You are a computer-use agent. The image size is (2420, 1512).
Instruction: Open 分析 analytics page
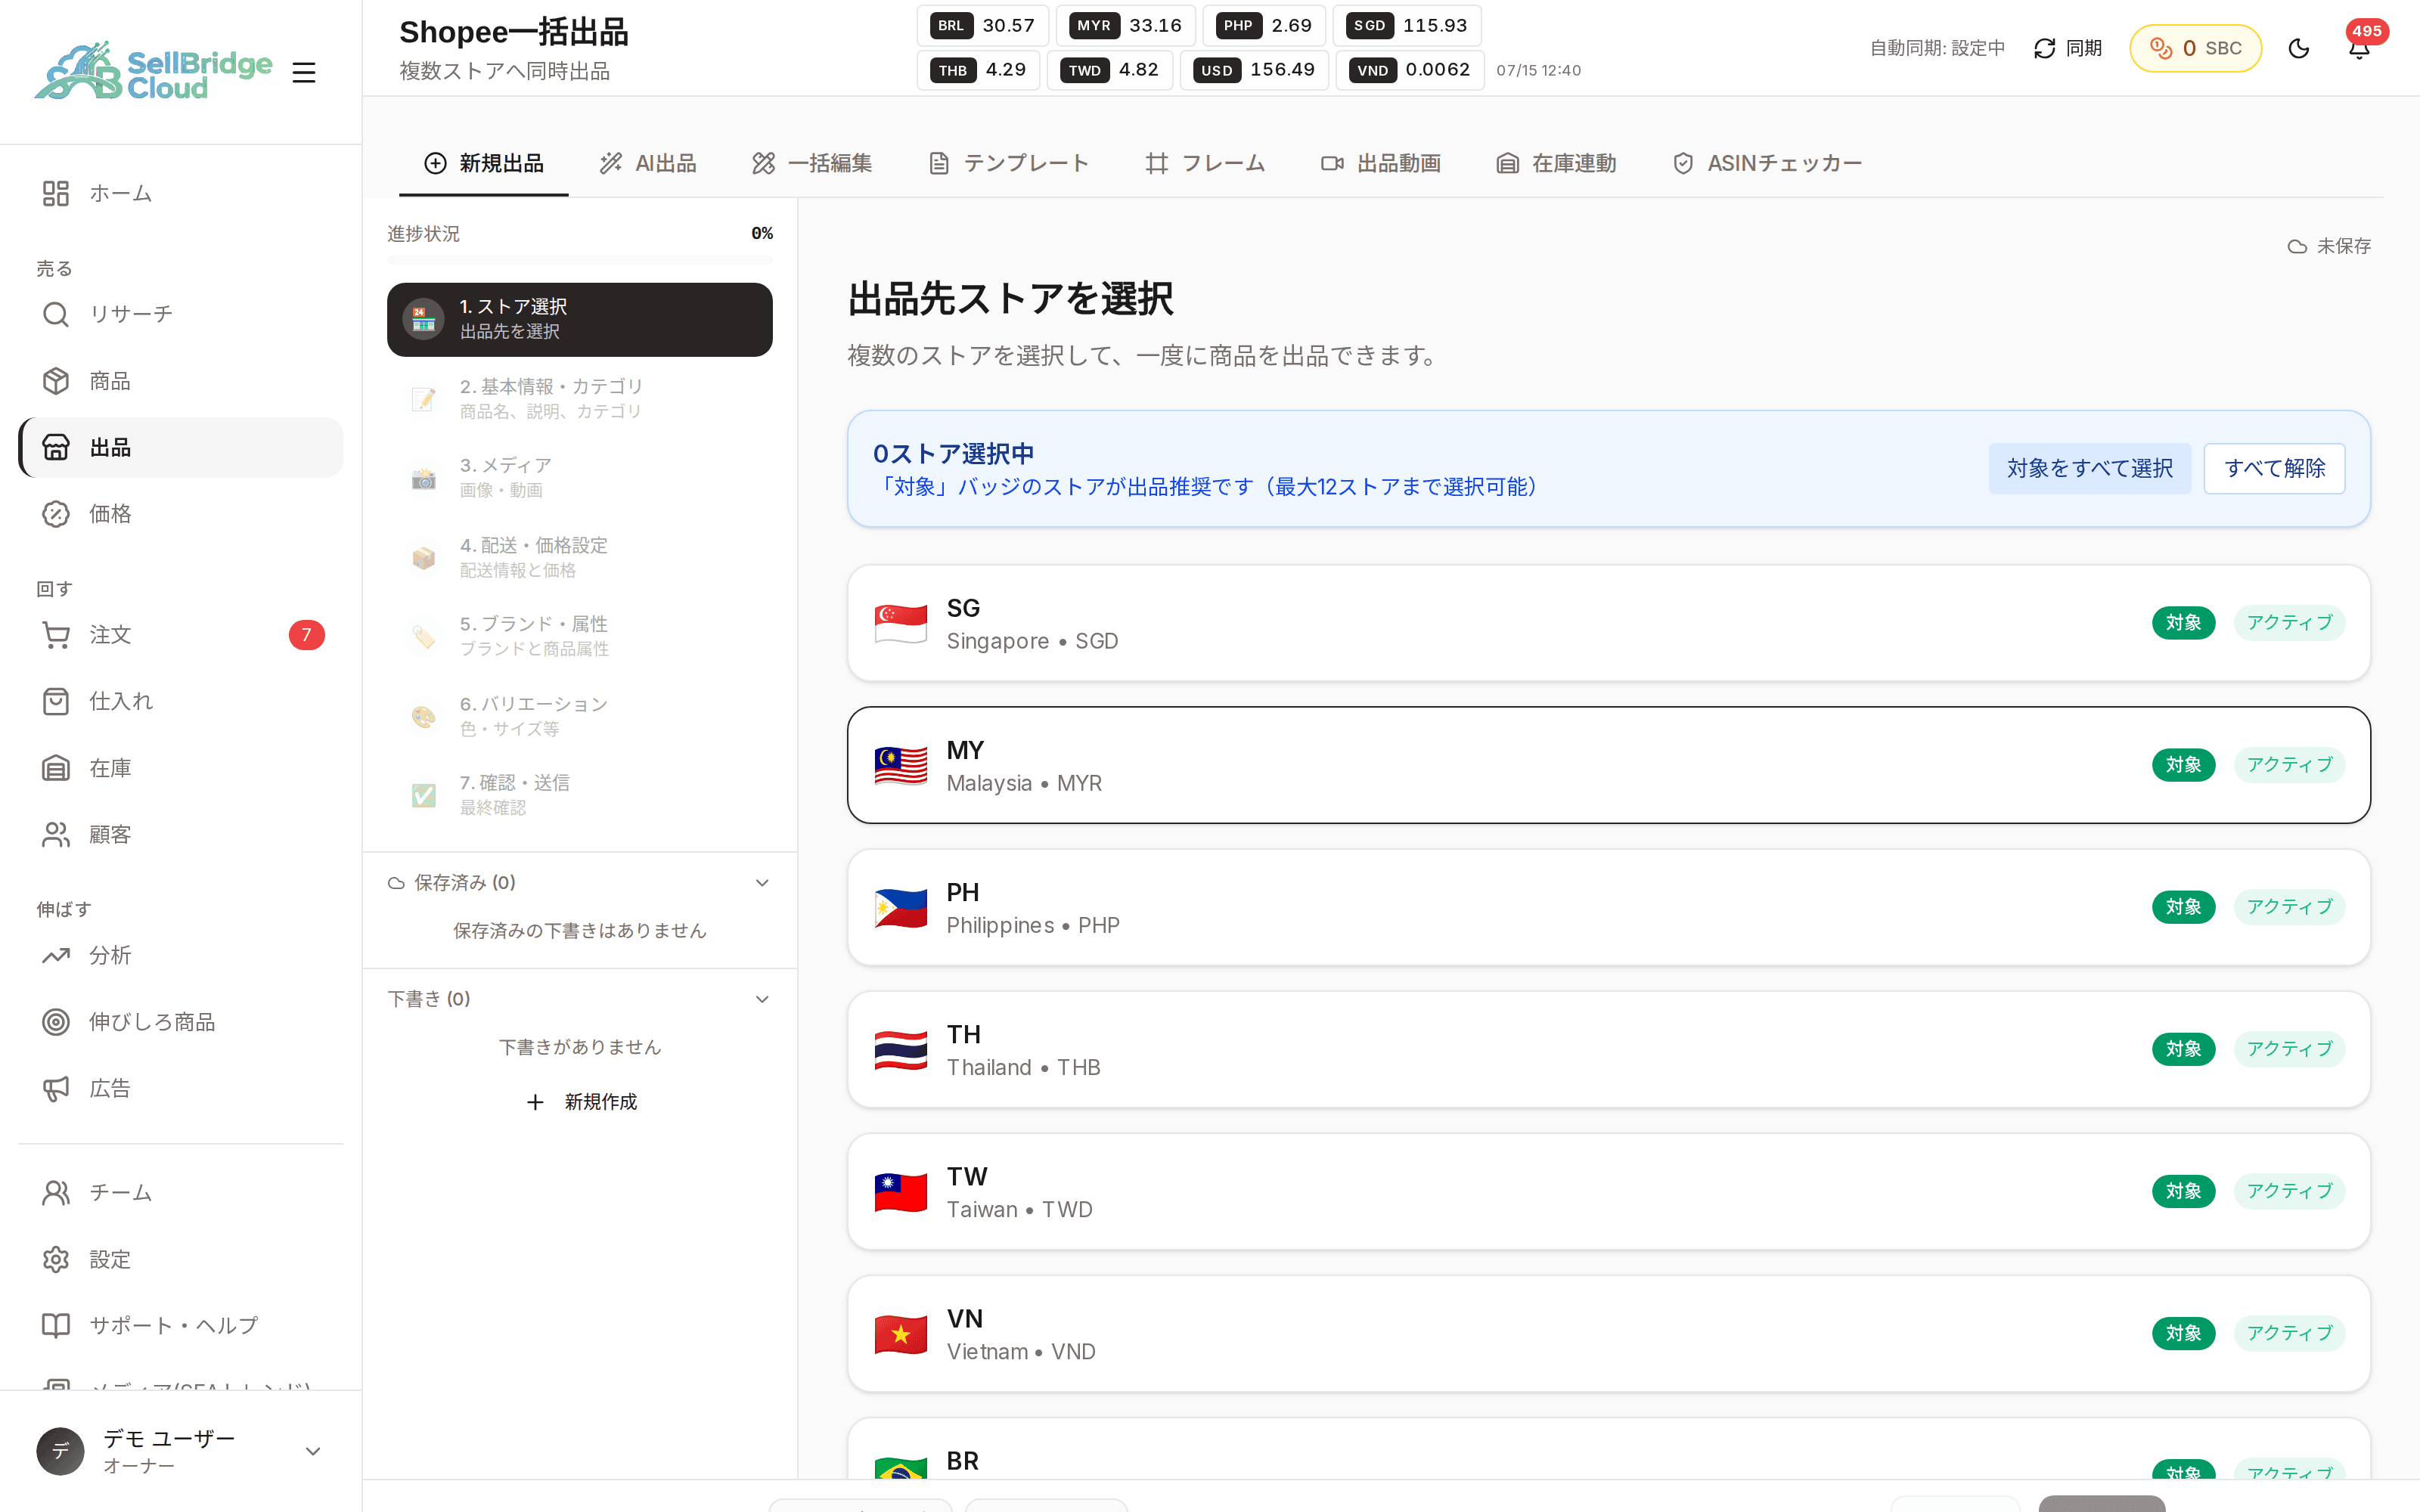click(x=181, y=955)
